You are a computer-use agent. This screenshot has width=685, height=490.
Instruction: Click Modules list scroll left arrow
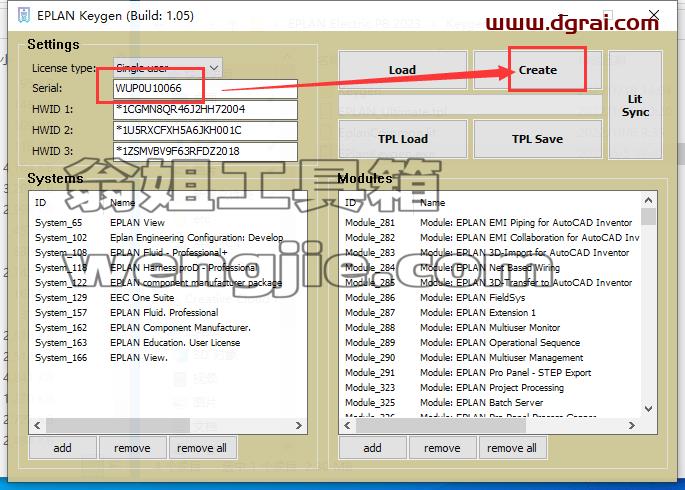(x=347, y=425)
